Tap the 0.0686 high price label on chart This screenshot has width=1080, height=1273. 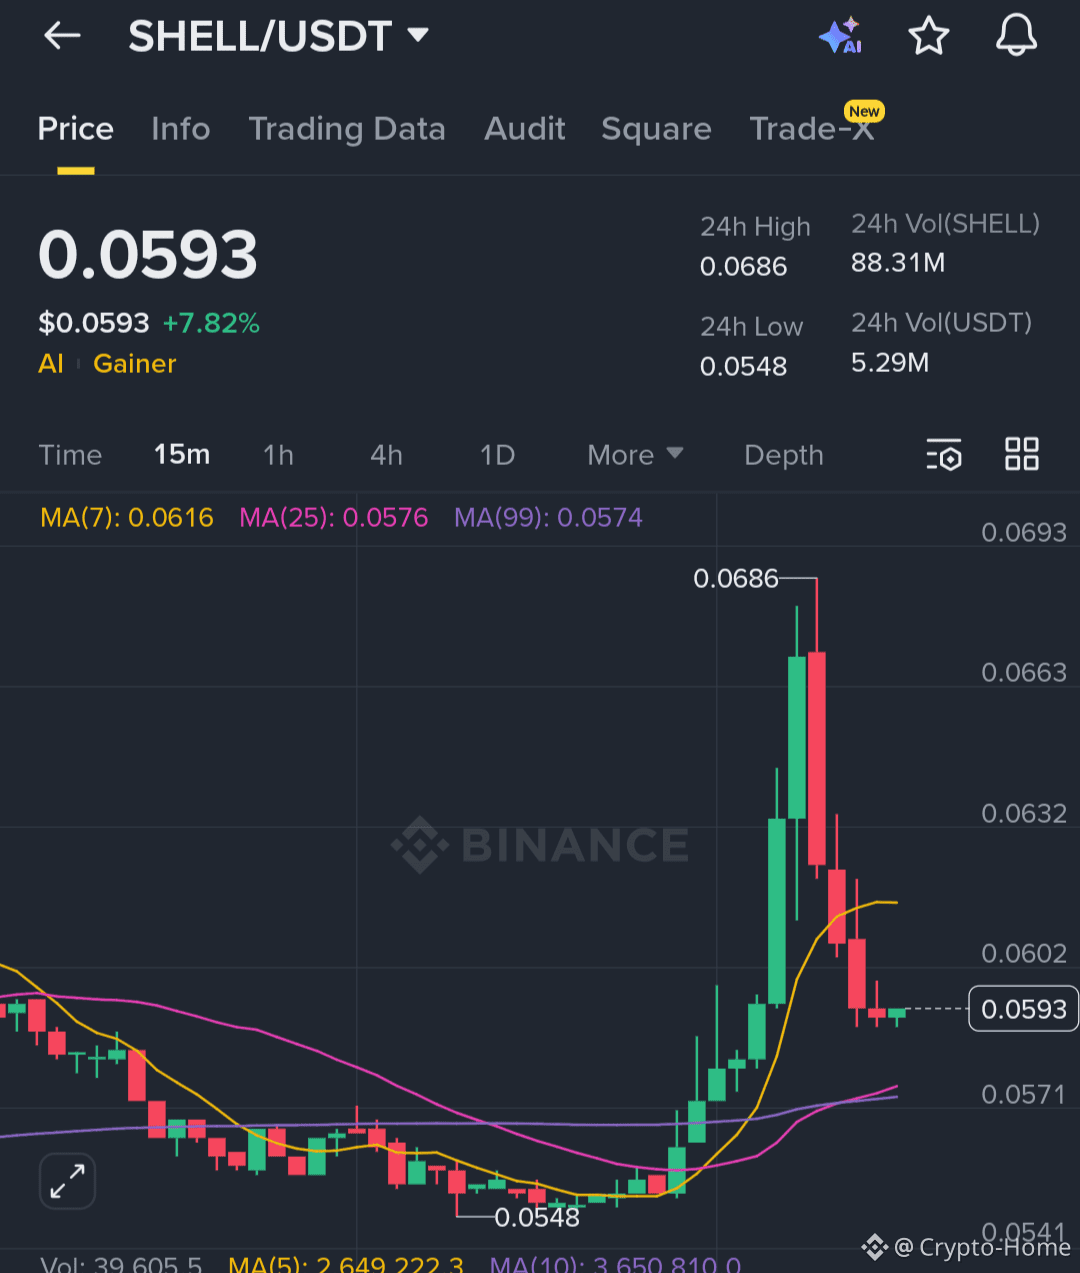click(x=735, y=578)
